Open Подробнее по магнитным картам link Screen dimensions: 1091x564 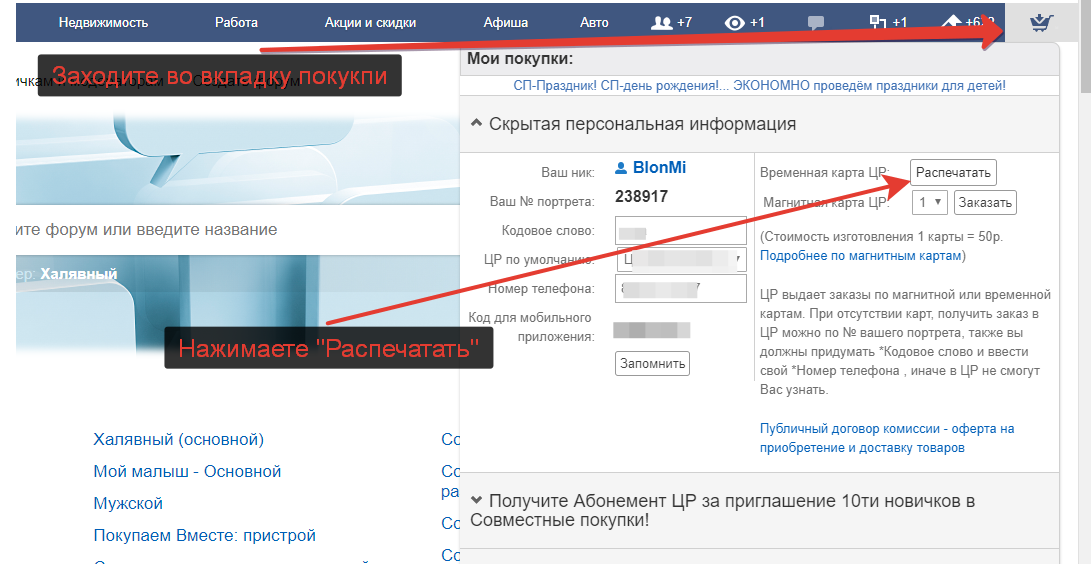tap(860, 256)
